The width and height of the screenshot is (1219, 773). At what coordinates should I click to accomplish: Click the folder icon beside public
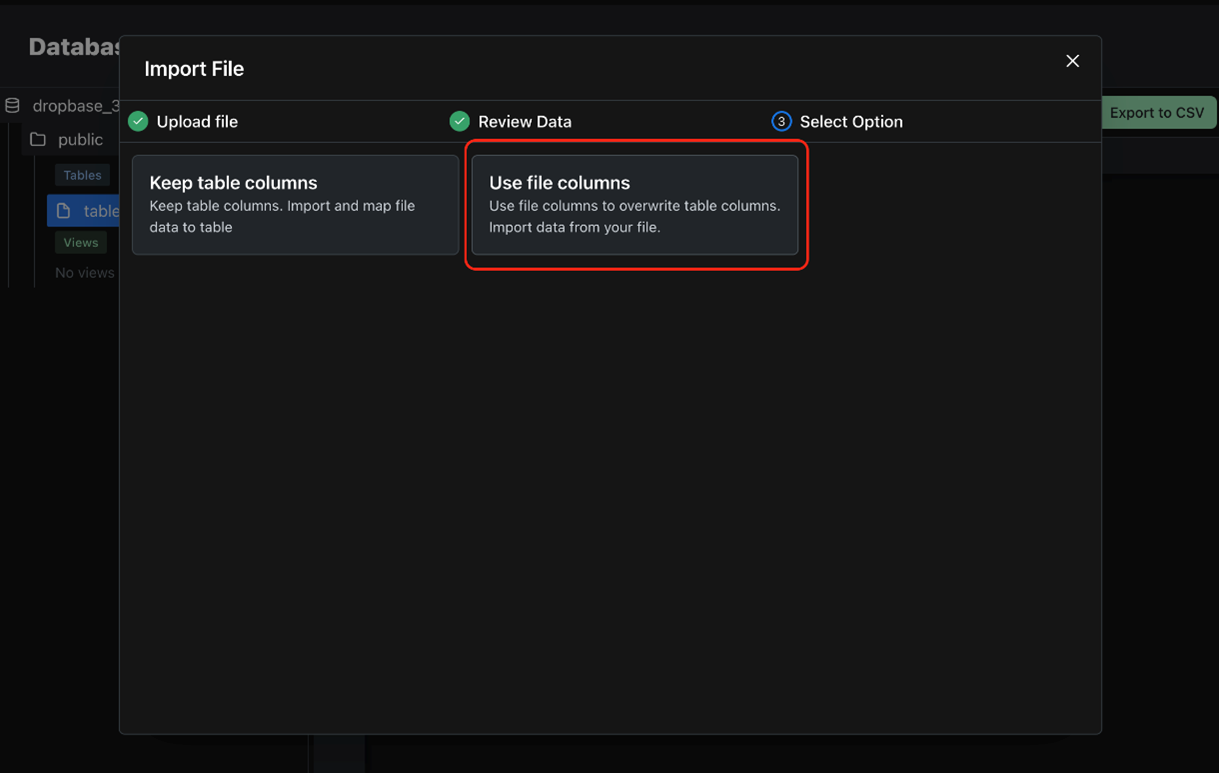(x=38, y=139)
